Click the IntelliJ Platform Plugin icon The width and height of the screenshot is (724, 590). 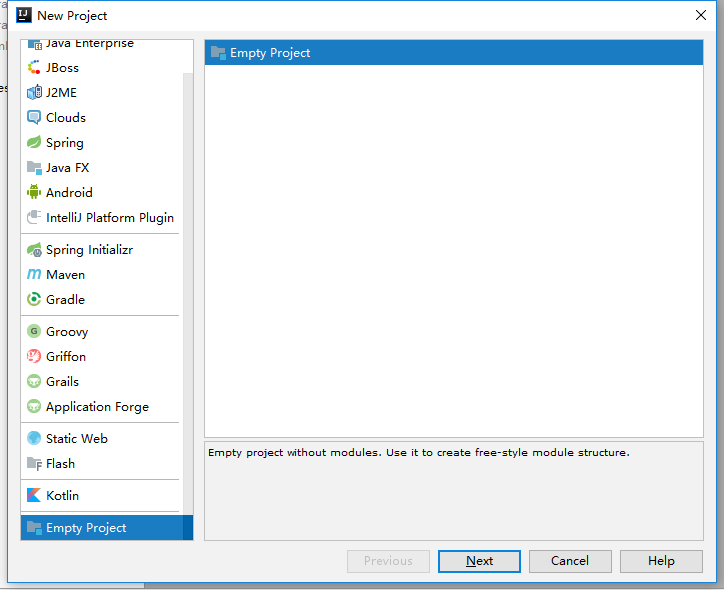tap(34, 217)
